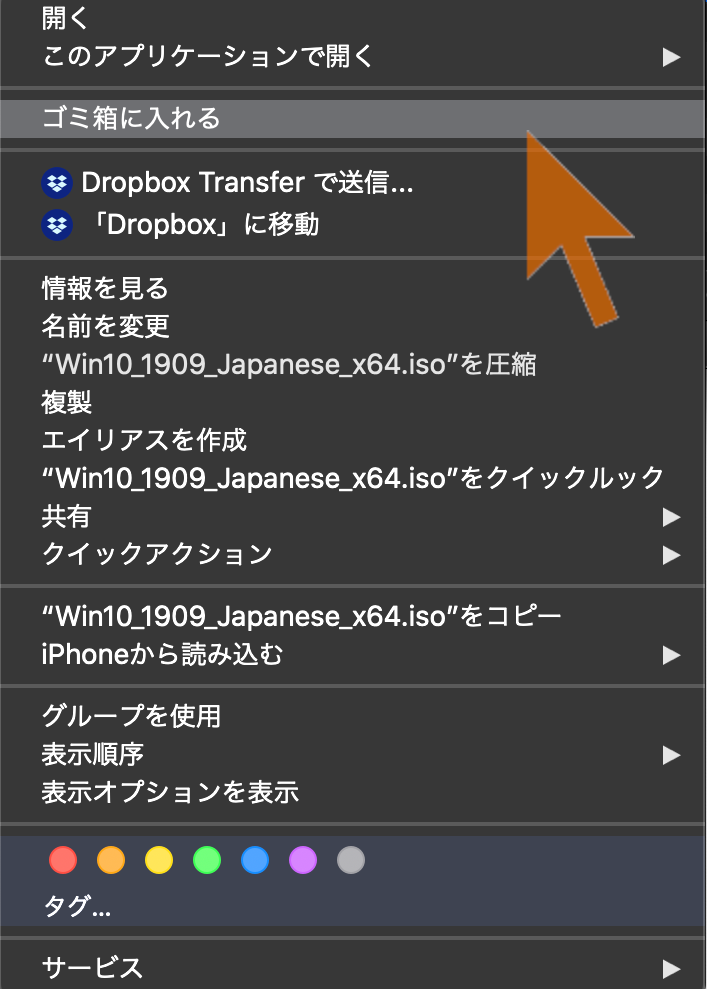Expand arrow next to クイックアクション
The image size is (707, 989).
[671, 555]
